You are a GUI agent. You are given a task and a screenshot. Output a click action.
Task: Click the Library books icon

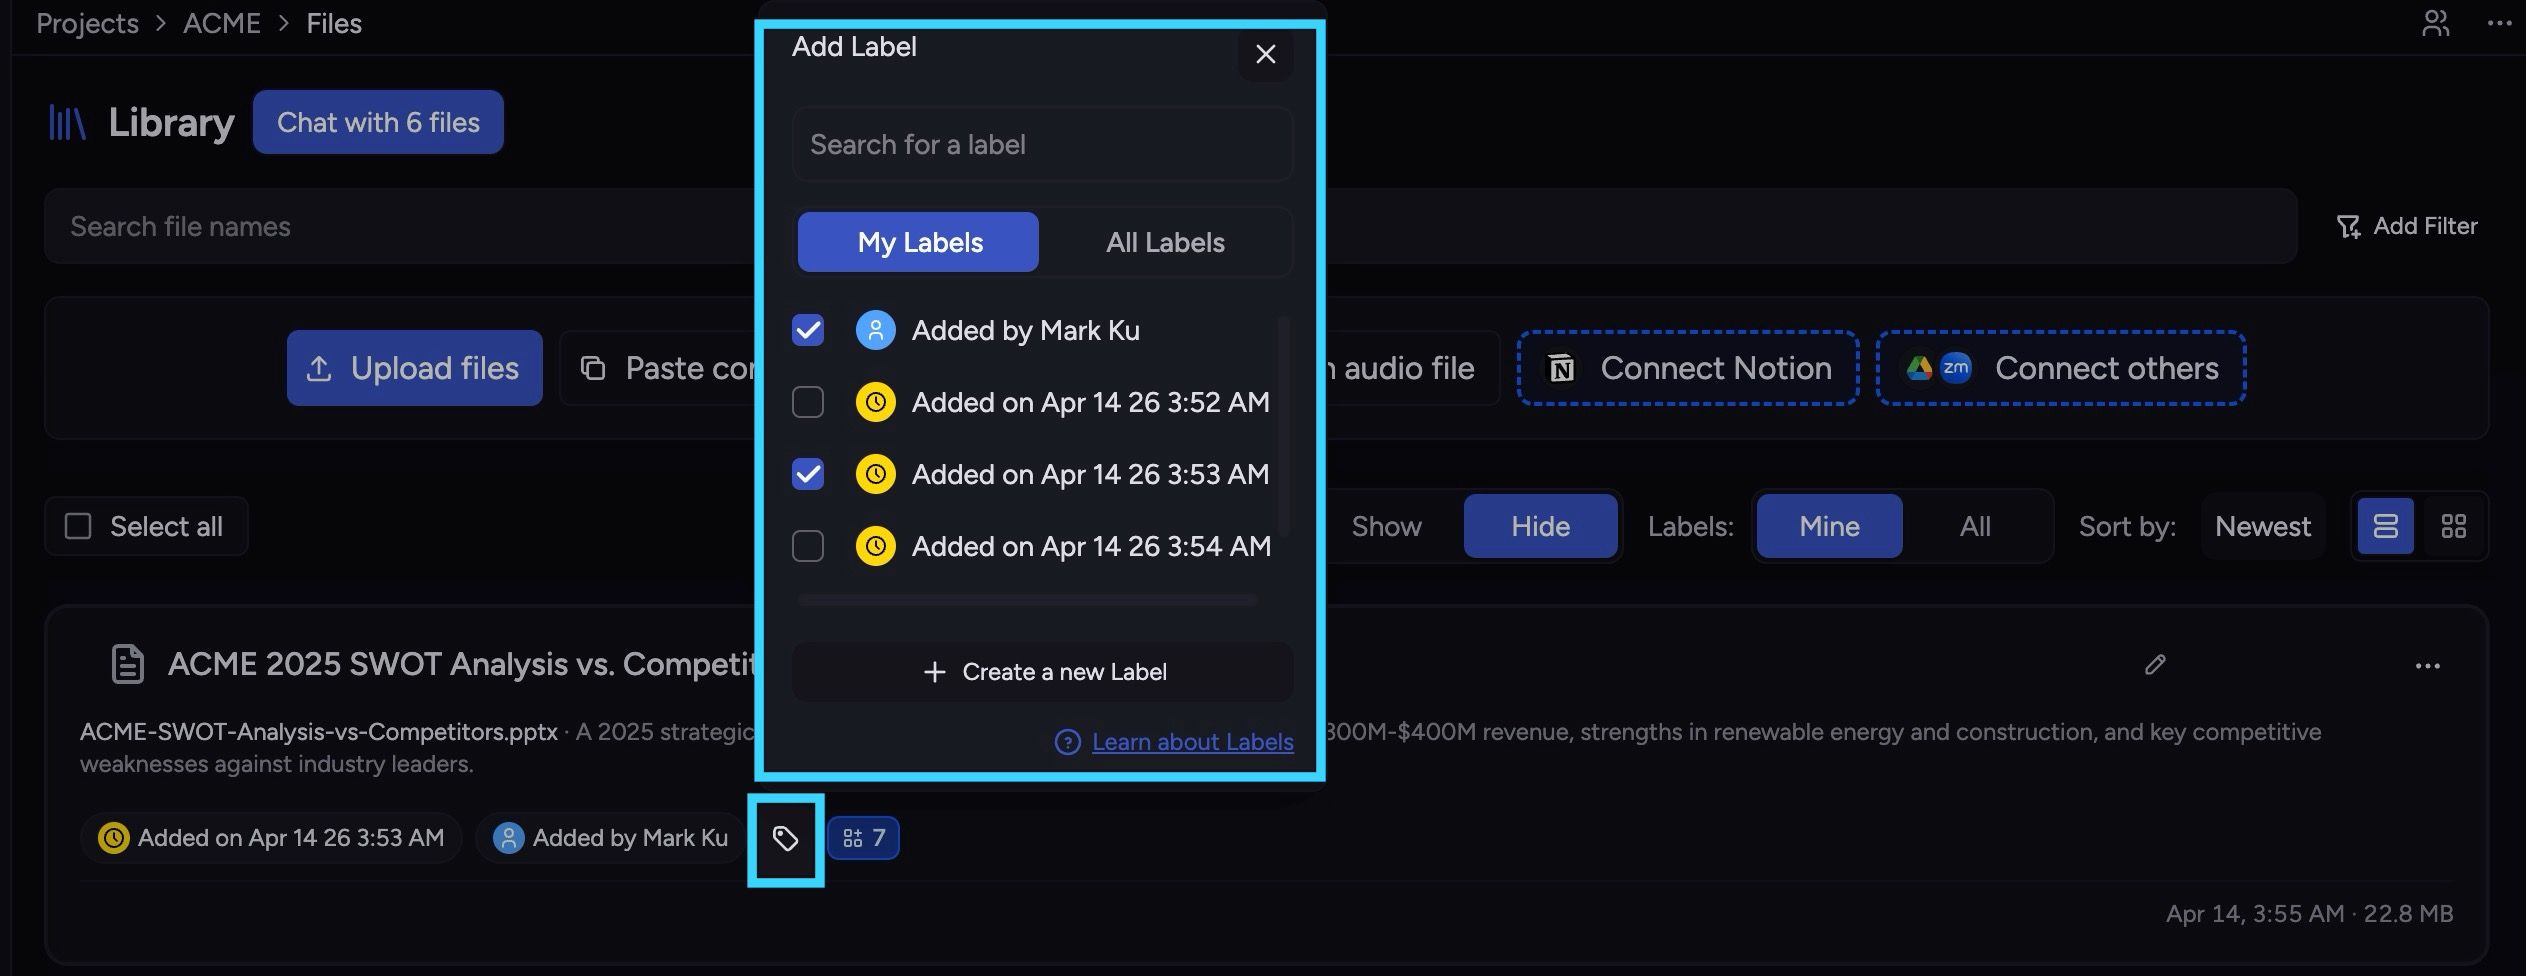(x=67, y=122)
